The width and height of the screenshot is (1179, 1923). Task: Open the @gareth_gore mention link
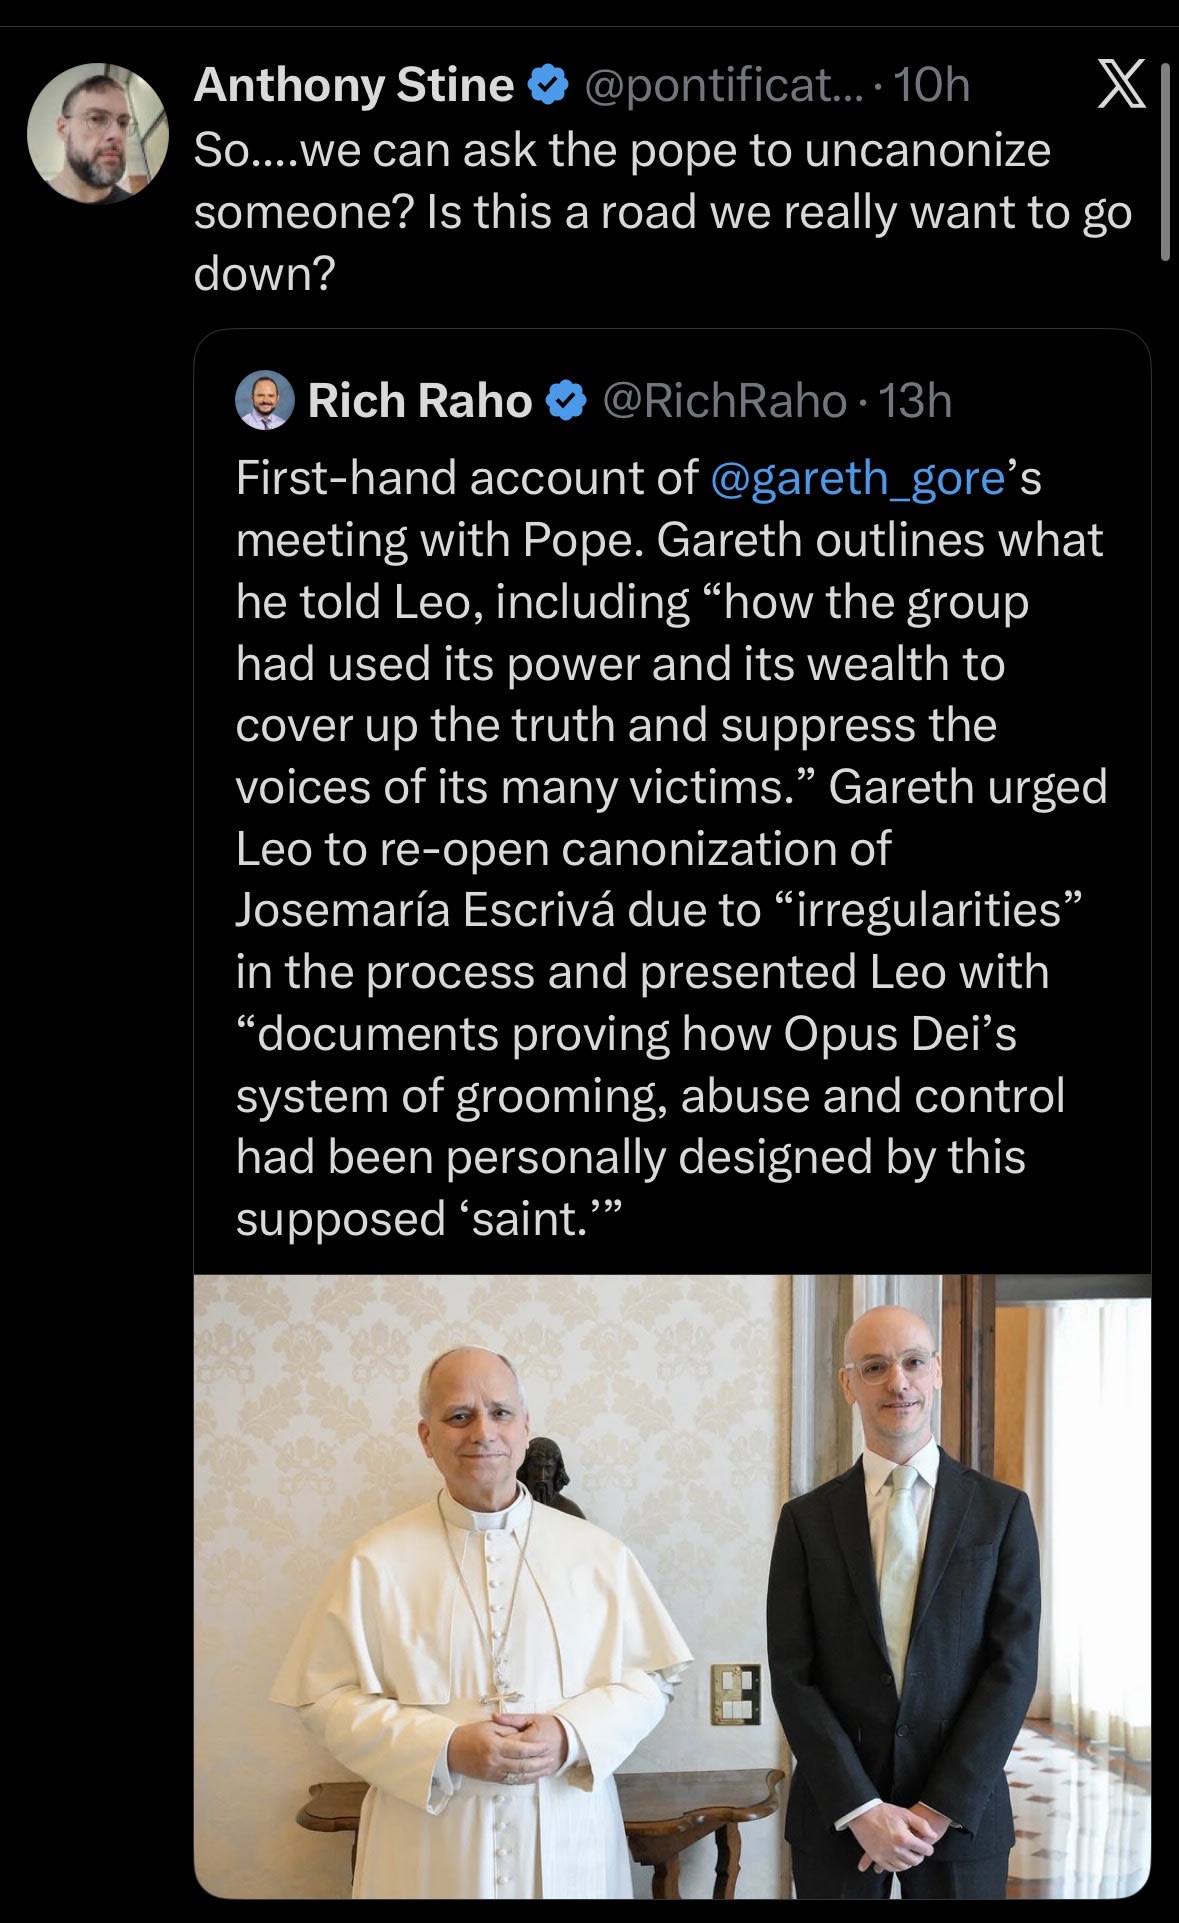click(x=858, y=479)
